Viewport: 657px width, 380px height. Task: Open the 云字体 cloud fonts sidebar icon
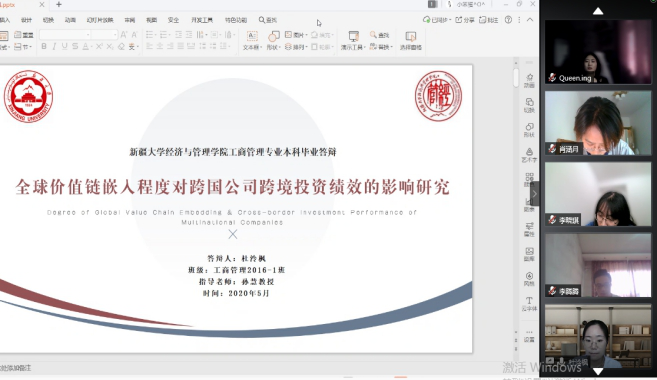pyautogui.click(x=529, y=304)
